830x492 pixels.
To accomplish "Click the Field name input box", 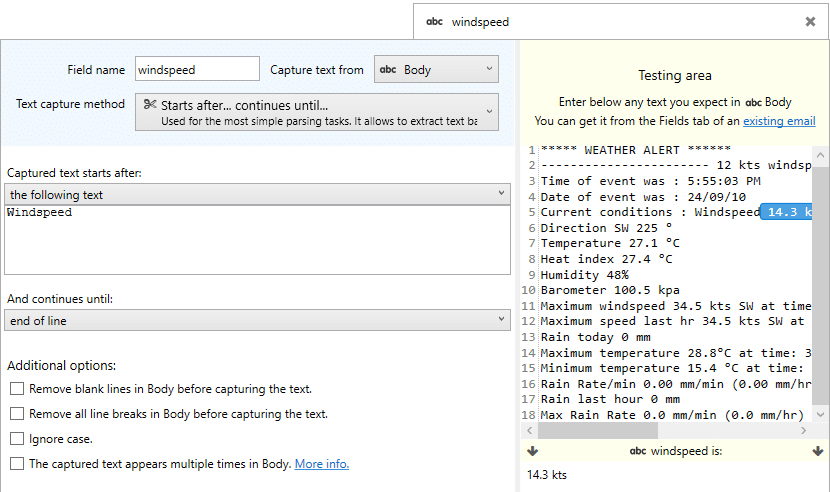I will (197, 69).
